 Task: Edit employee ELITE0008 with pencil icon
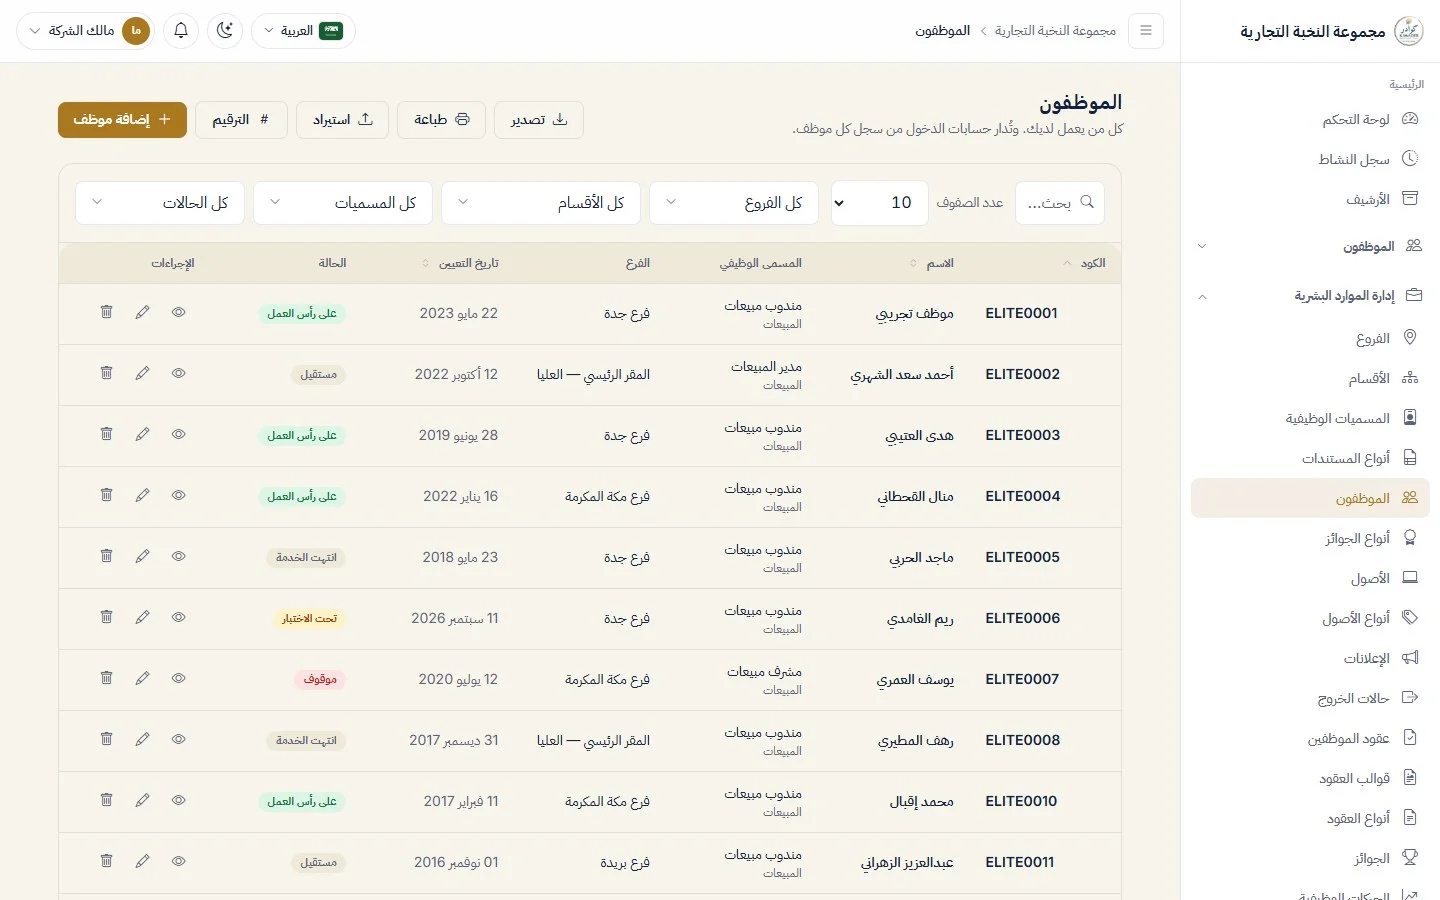click(143, 739)
